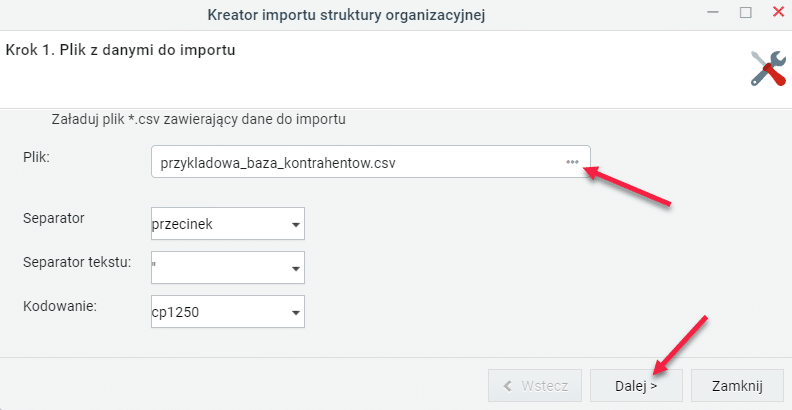Click the Separator label above Separator tekstu
Image resolution: width=792 pixels, height=410 pixels.
click(54, 219)
